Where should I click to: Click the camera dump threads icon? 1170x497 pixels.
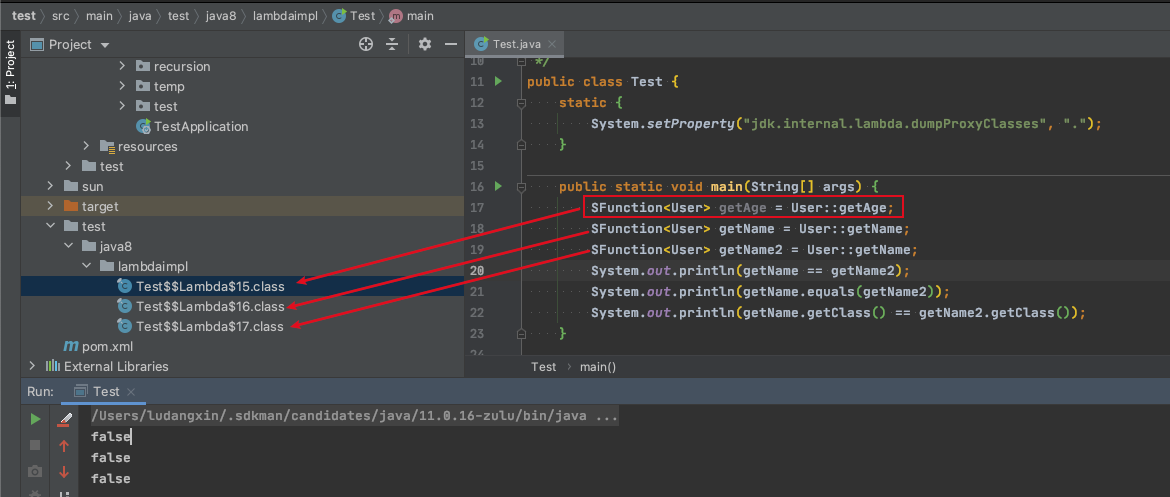coord(35,472)
